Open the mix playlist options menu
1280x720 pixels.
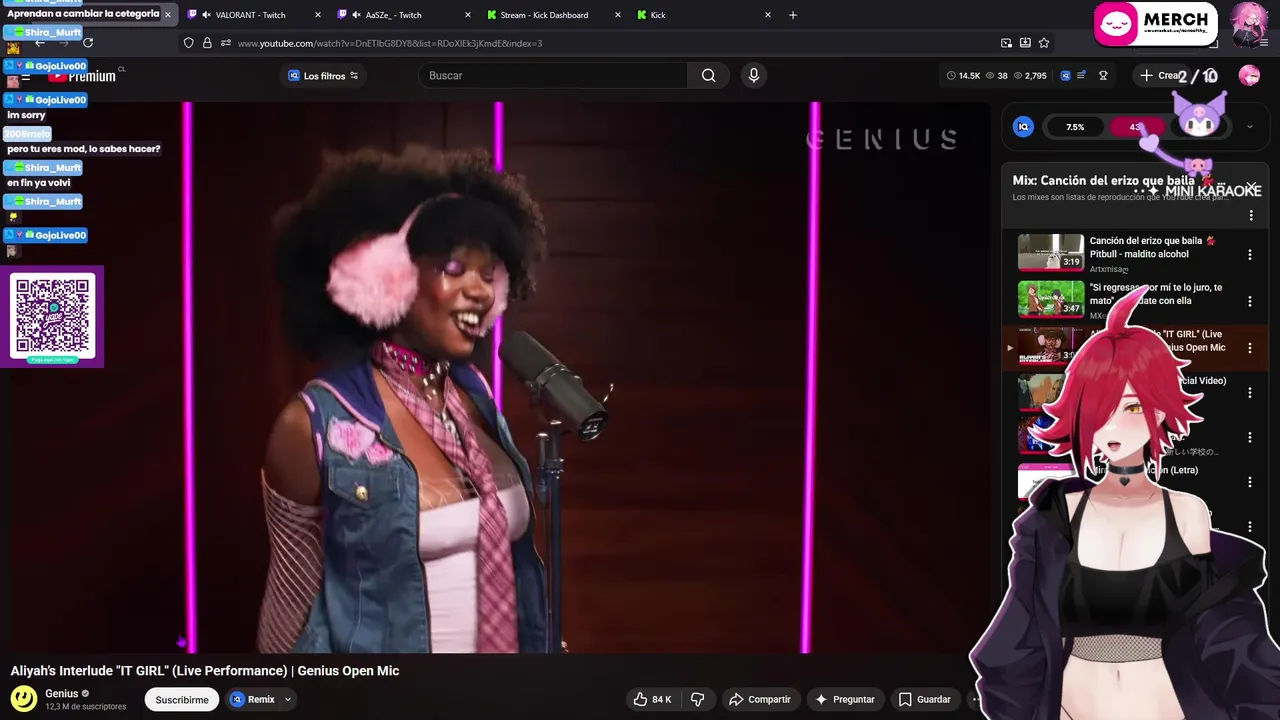tap(1250, 216)
